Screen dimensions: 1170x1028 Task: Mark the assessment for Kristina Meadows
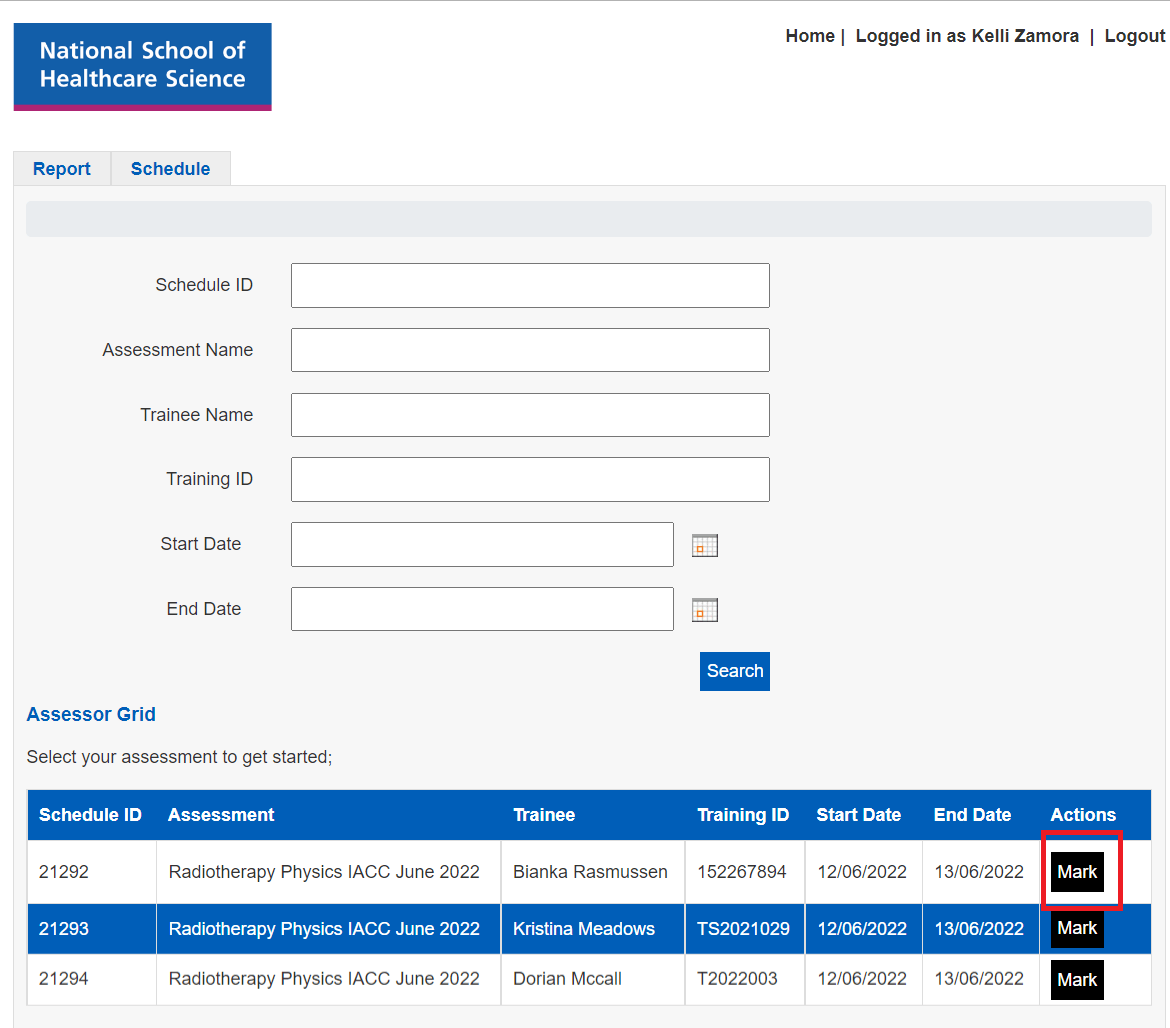(x=1077, y=928)
